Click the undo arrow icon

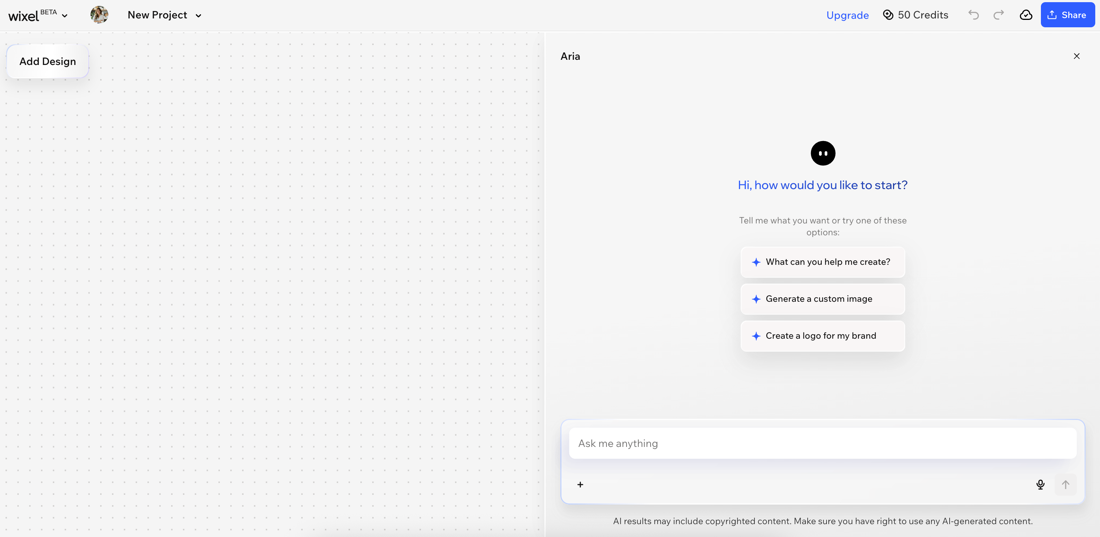(973, 15)
